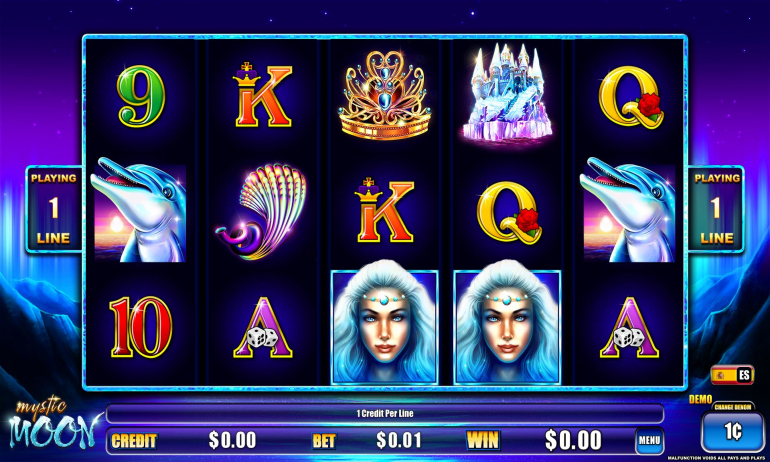770x462 pixels.
Task: Select the rainbow seashell symbol
Action: (x=262, y=212)
